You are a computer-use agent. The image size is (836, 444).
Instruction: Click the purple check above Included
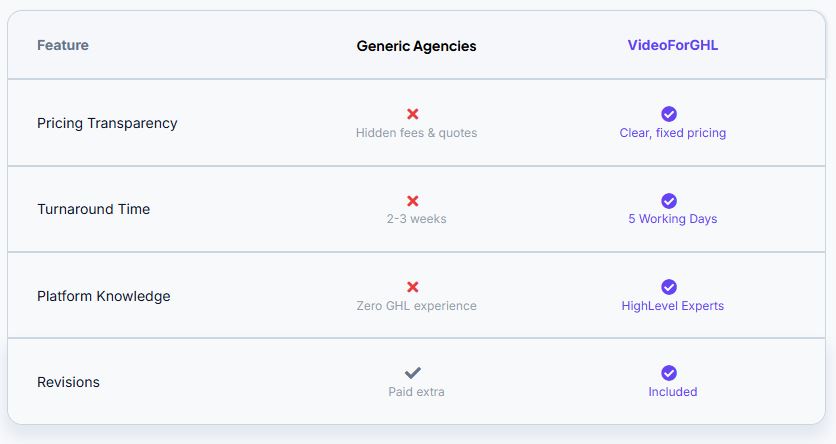(x=669, y=373)
